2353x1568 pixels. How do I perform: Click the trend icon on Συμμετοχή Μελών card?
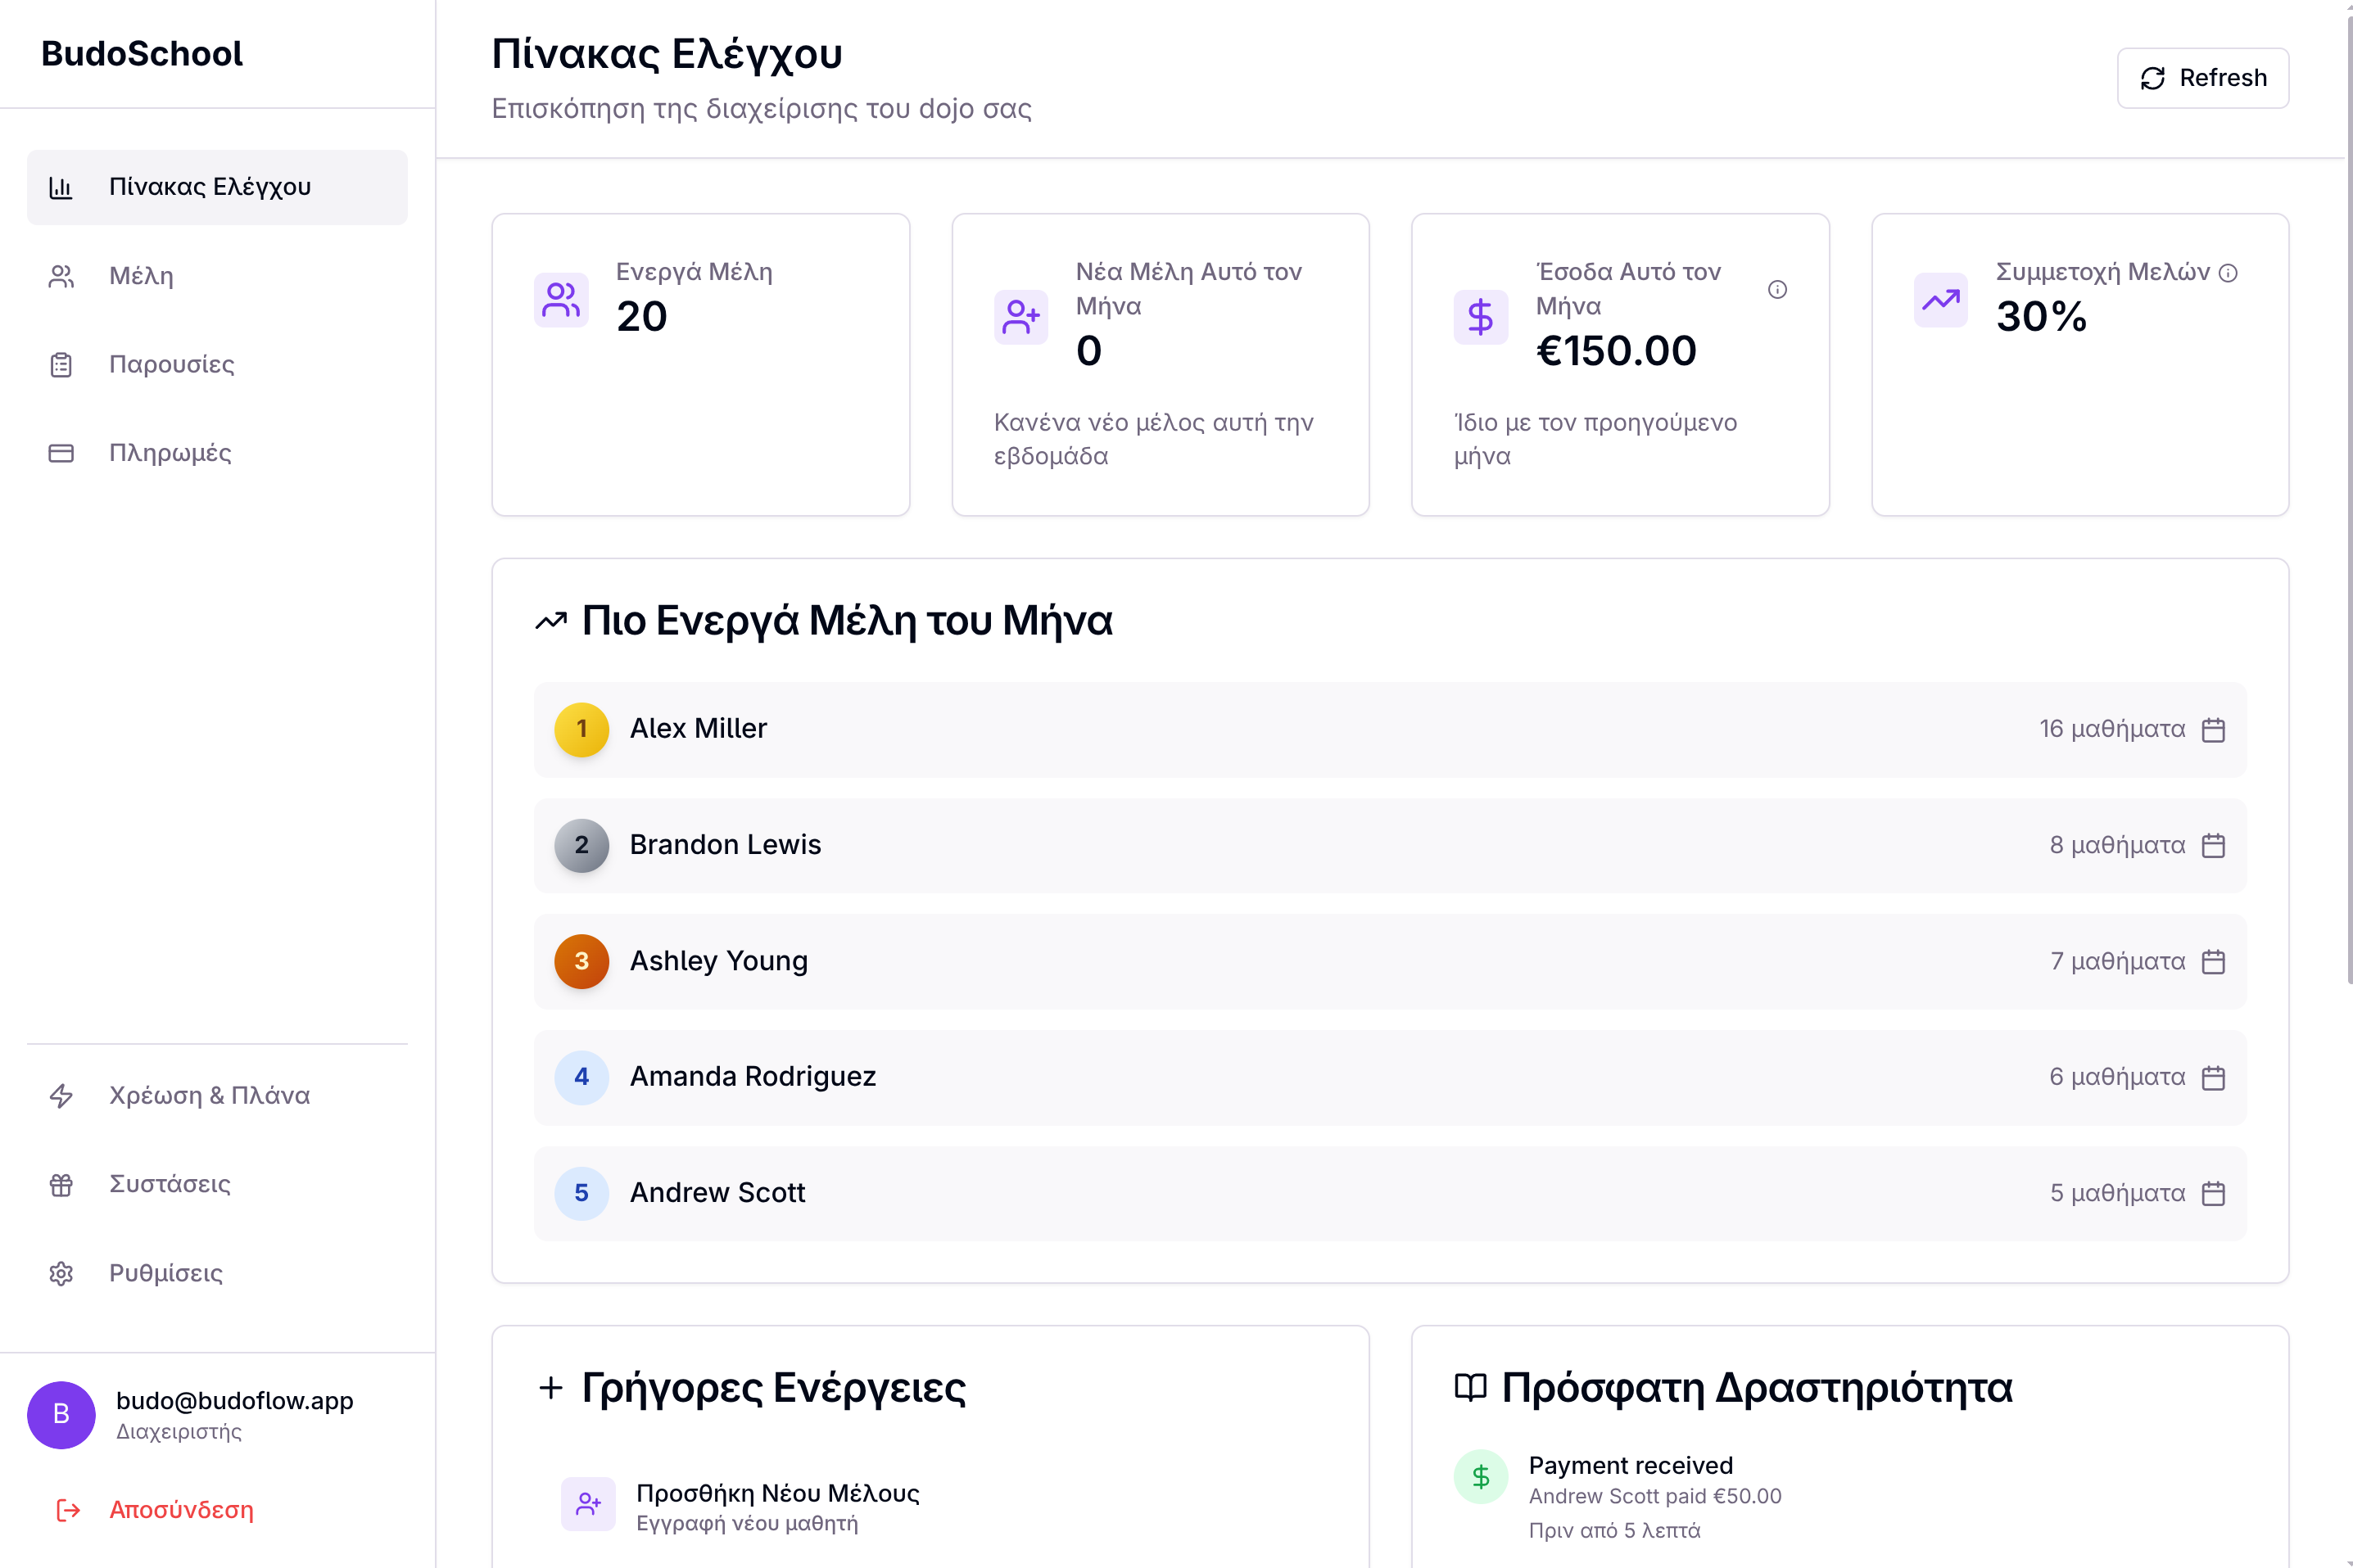[1939, 299]
